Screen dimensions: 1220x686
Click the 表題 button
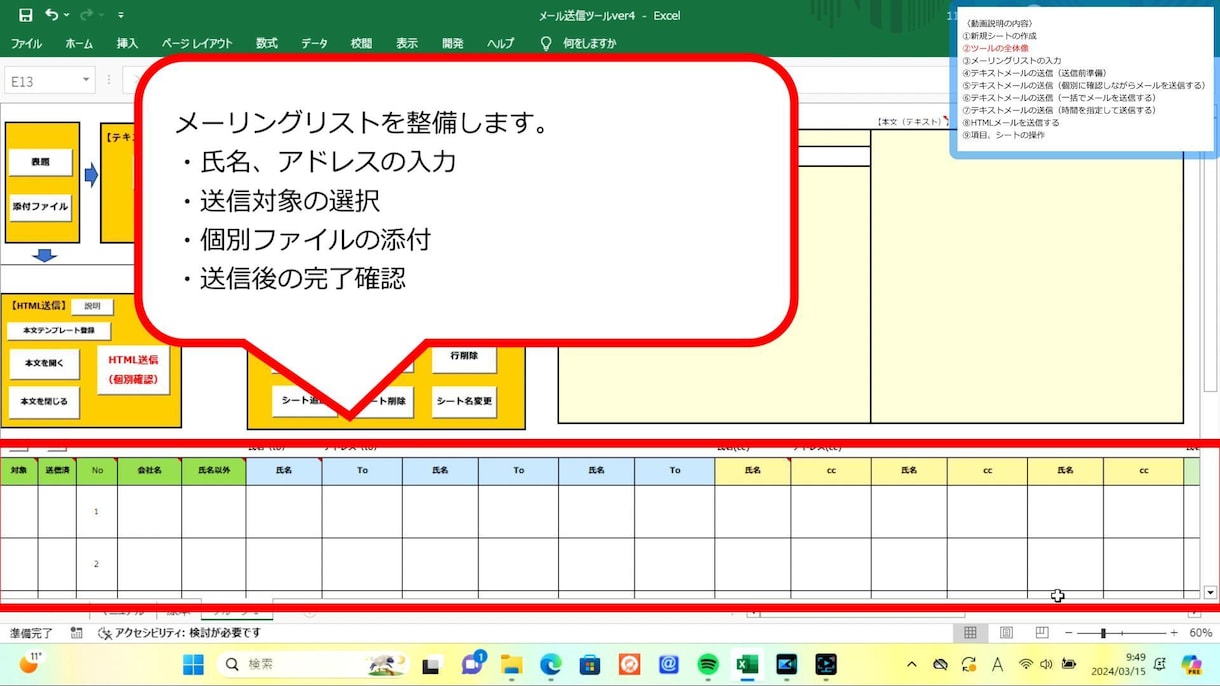[40, 162]
